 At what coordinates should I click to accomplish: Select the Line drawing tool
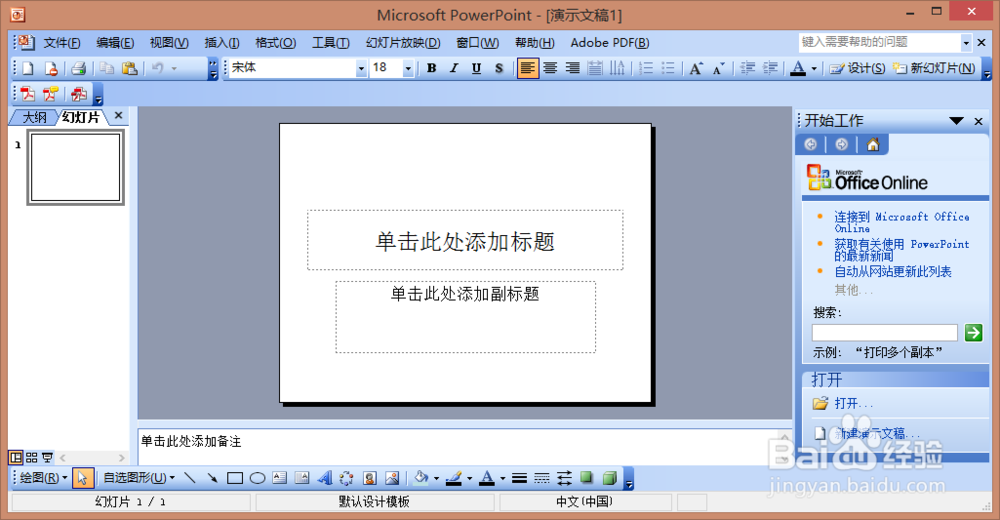189,478
